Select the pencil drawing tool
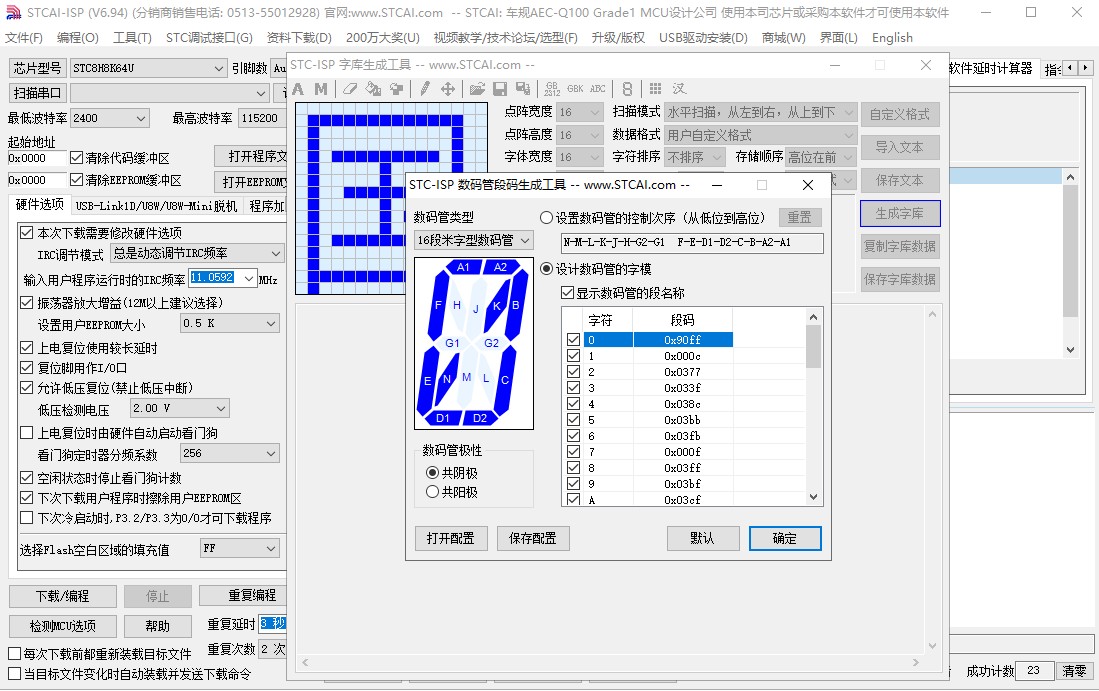Screen dimensions: 1099x691 coord(425,89)
